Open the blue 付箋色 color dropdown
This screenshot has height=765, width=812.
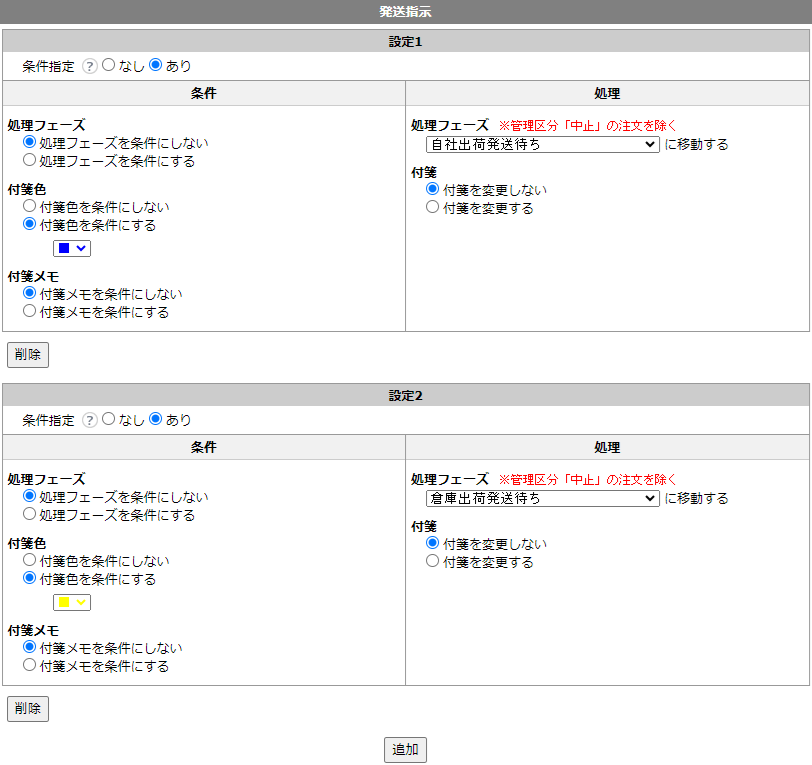(72, 249)
